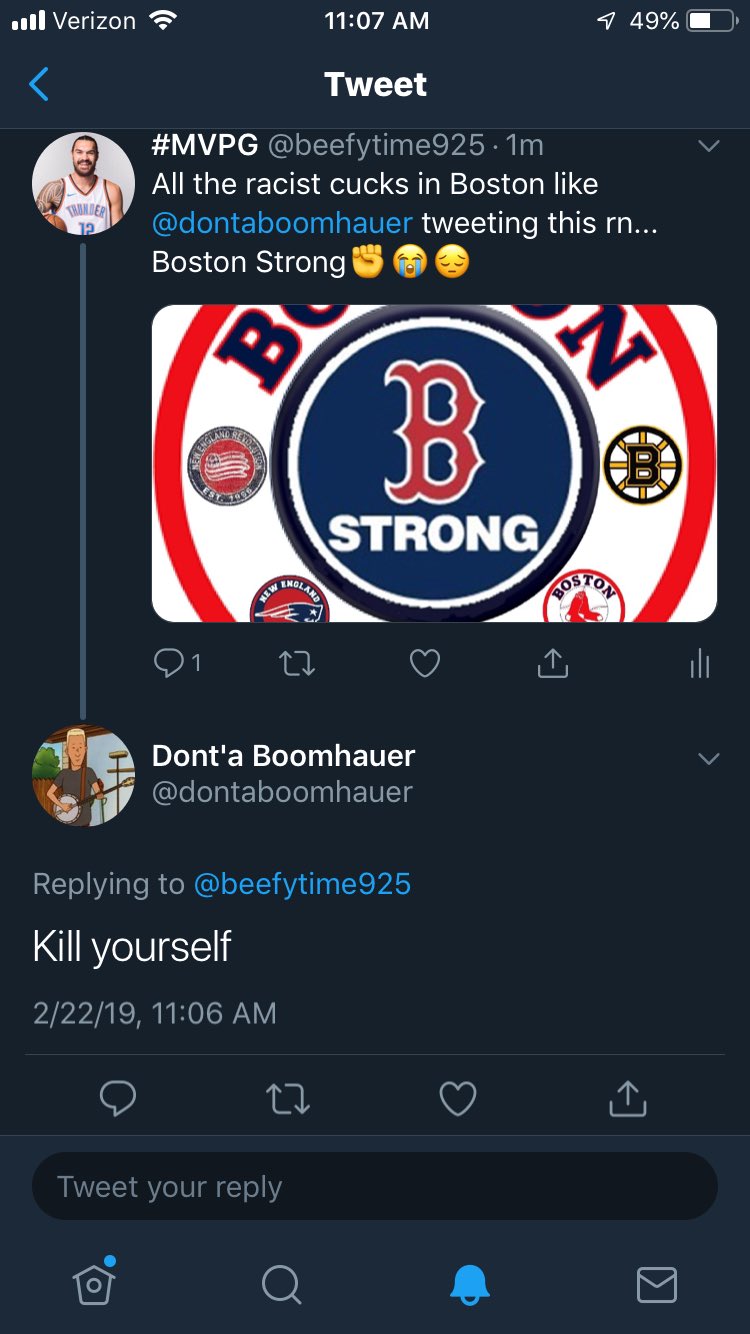
Task: Like the beefytime925 Boston Strong tweet
Action: [425, 663]
